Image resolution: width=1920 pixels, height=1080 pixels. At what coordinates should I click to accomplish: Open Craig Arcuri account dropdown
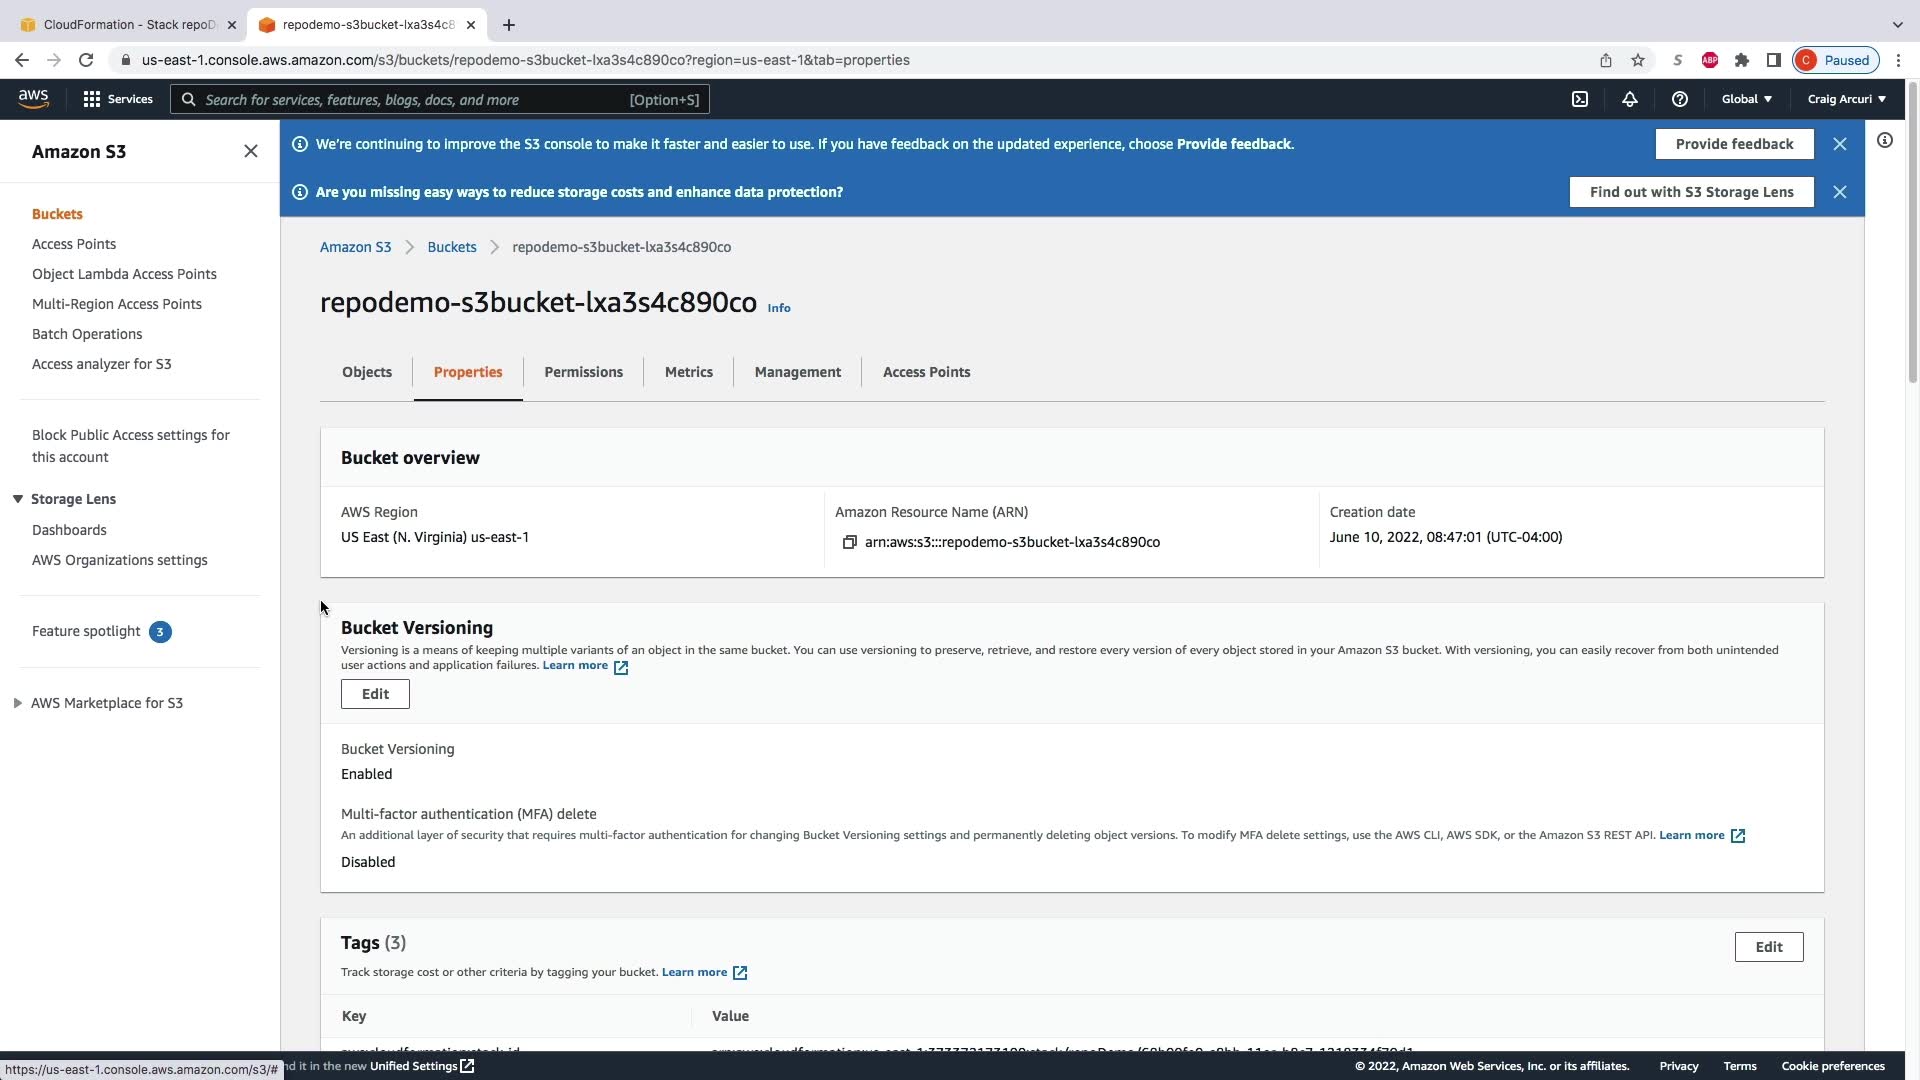(x=1846, y=99)
